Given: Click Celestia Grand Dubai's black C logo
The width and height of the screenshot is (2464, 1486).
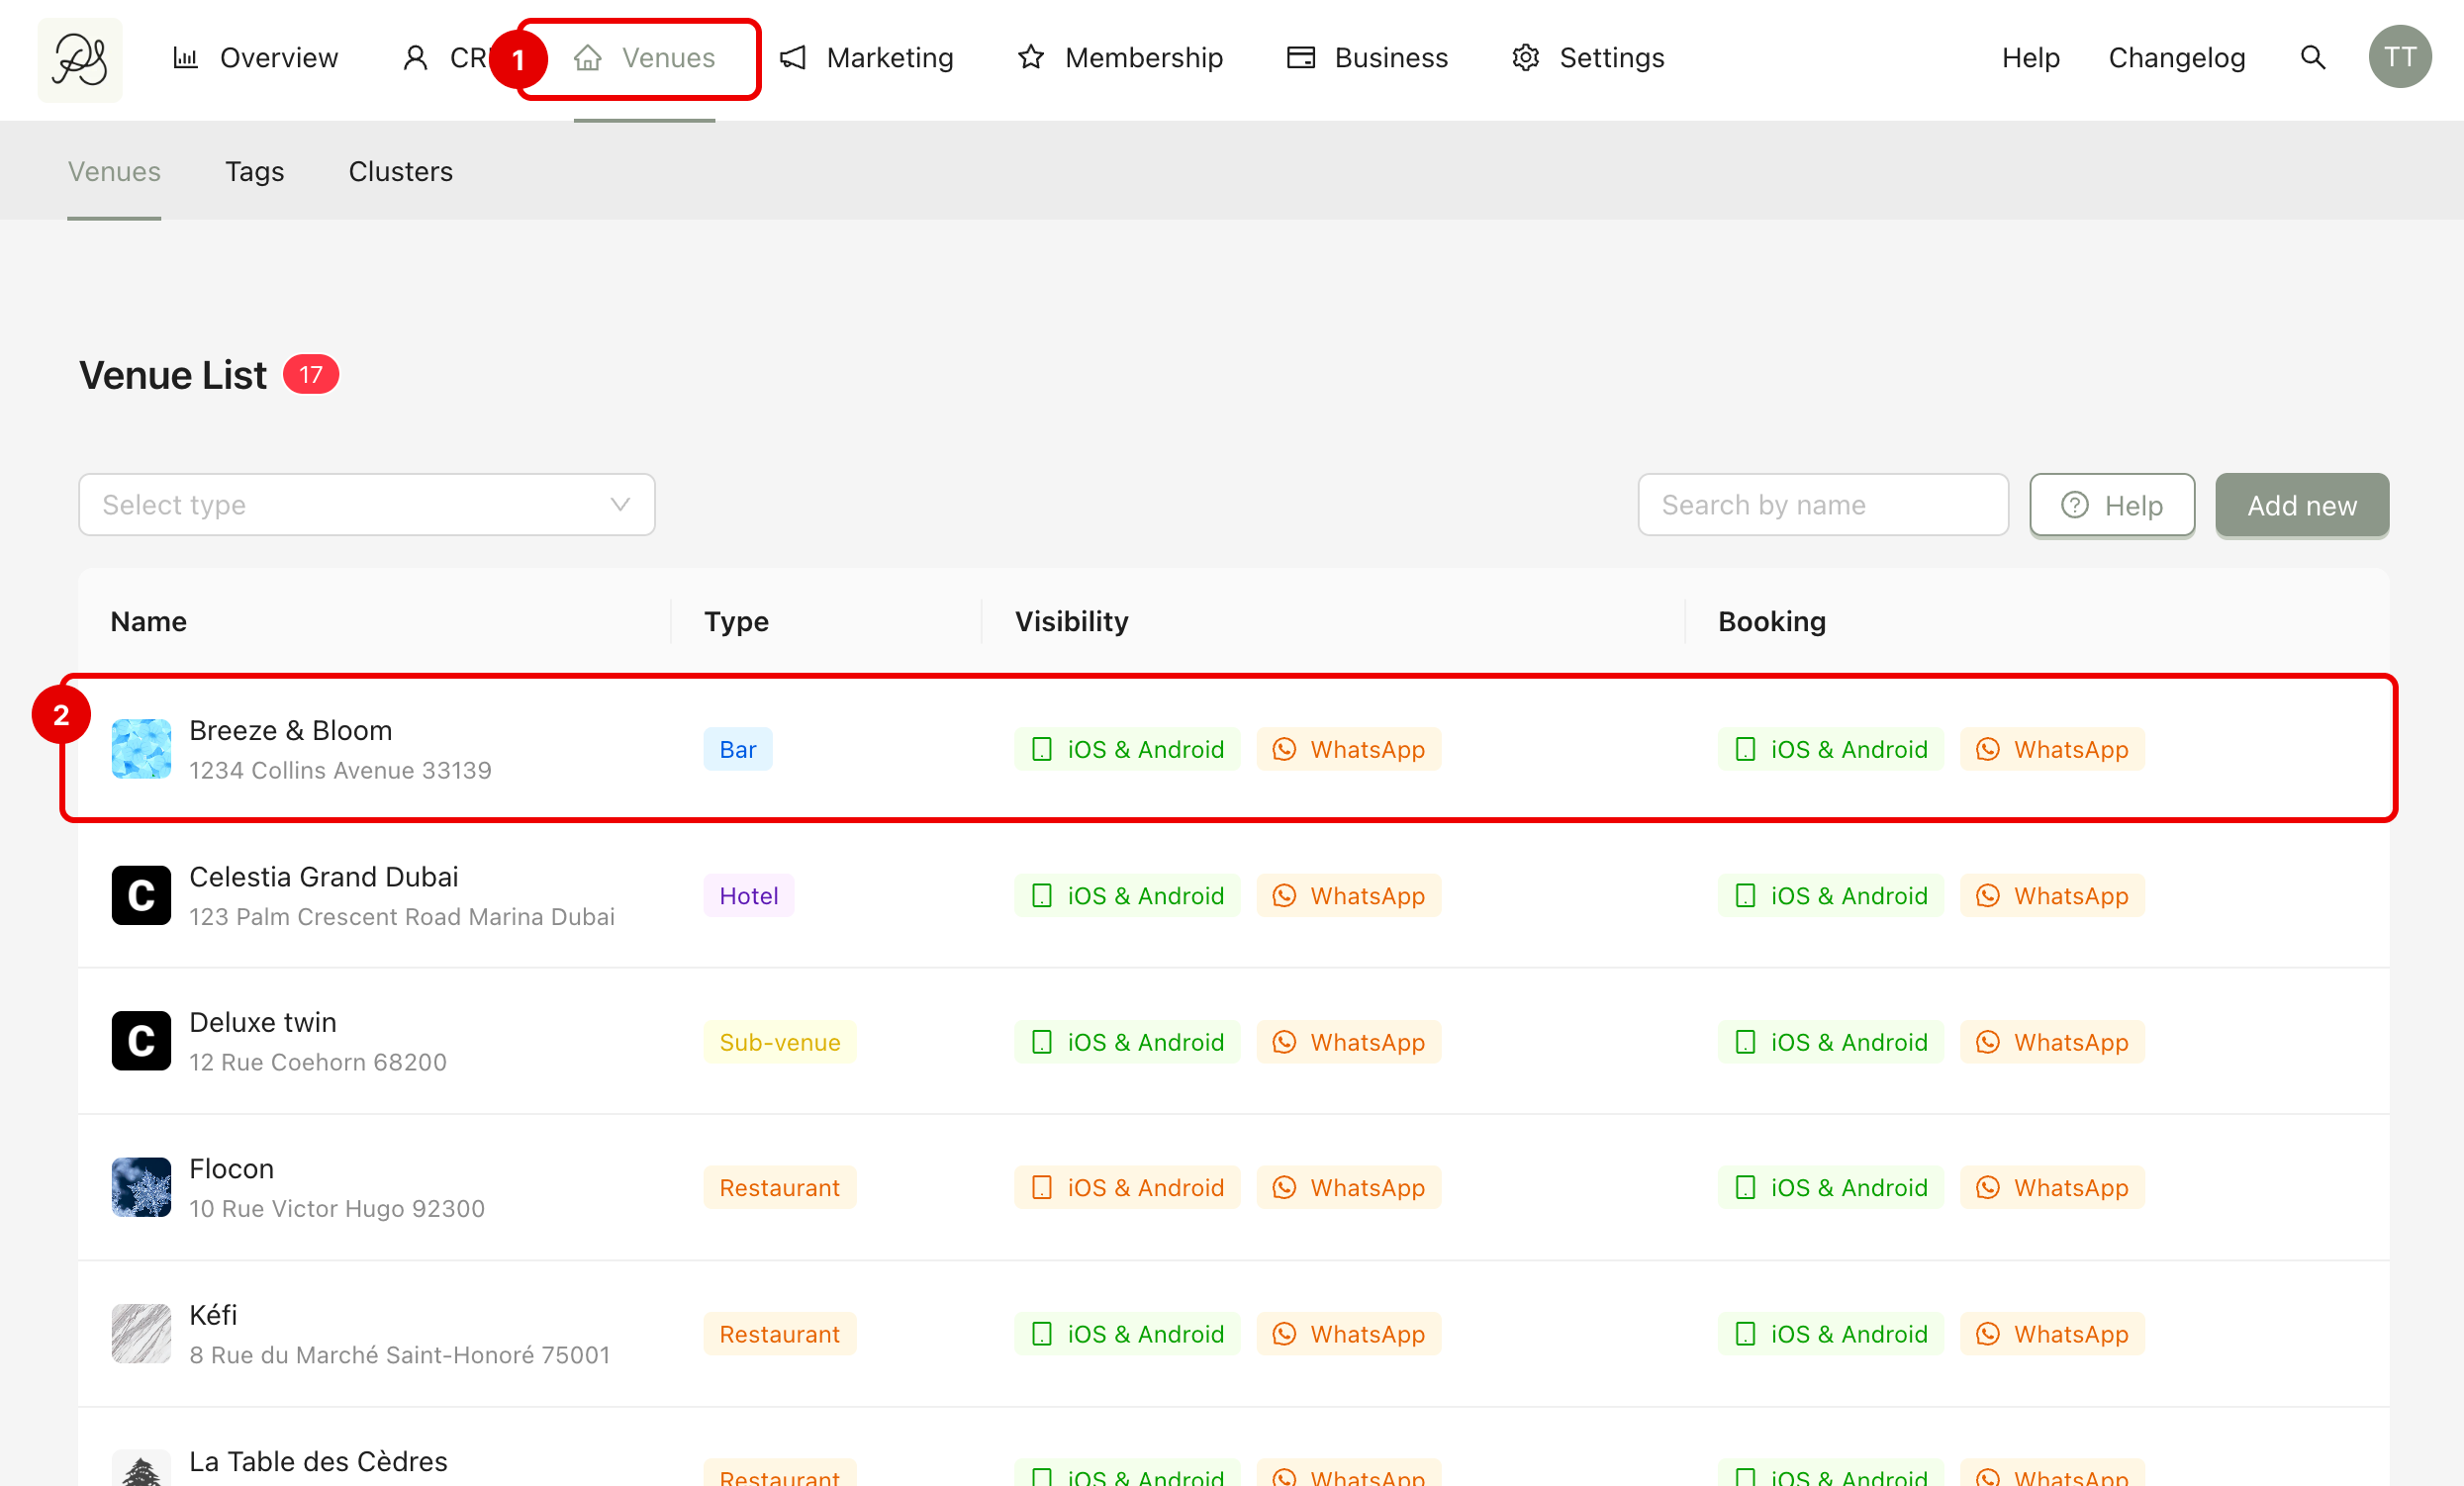Looking at the screenshot, I should (141, 895).
